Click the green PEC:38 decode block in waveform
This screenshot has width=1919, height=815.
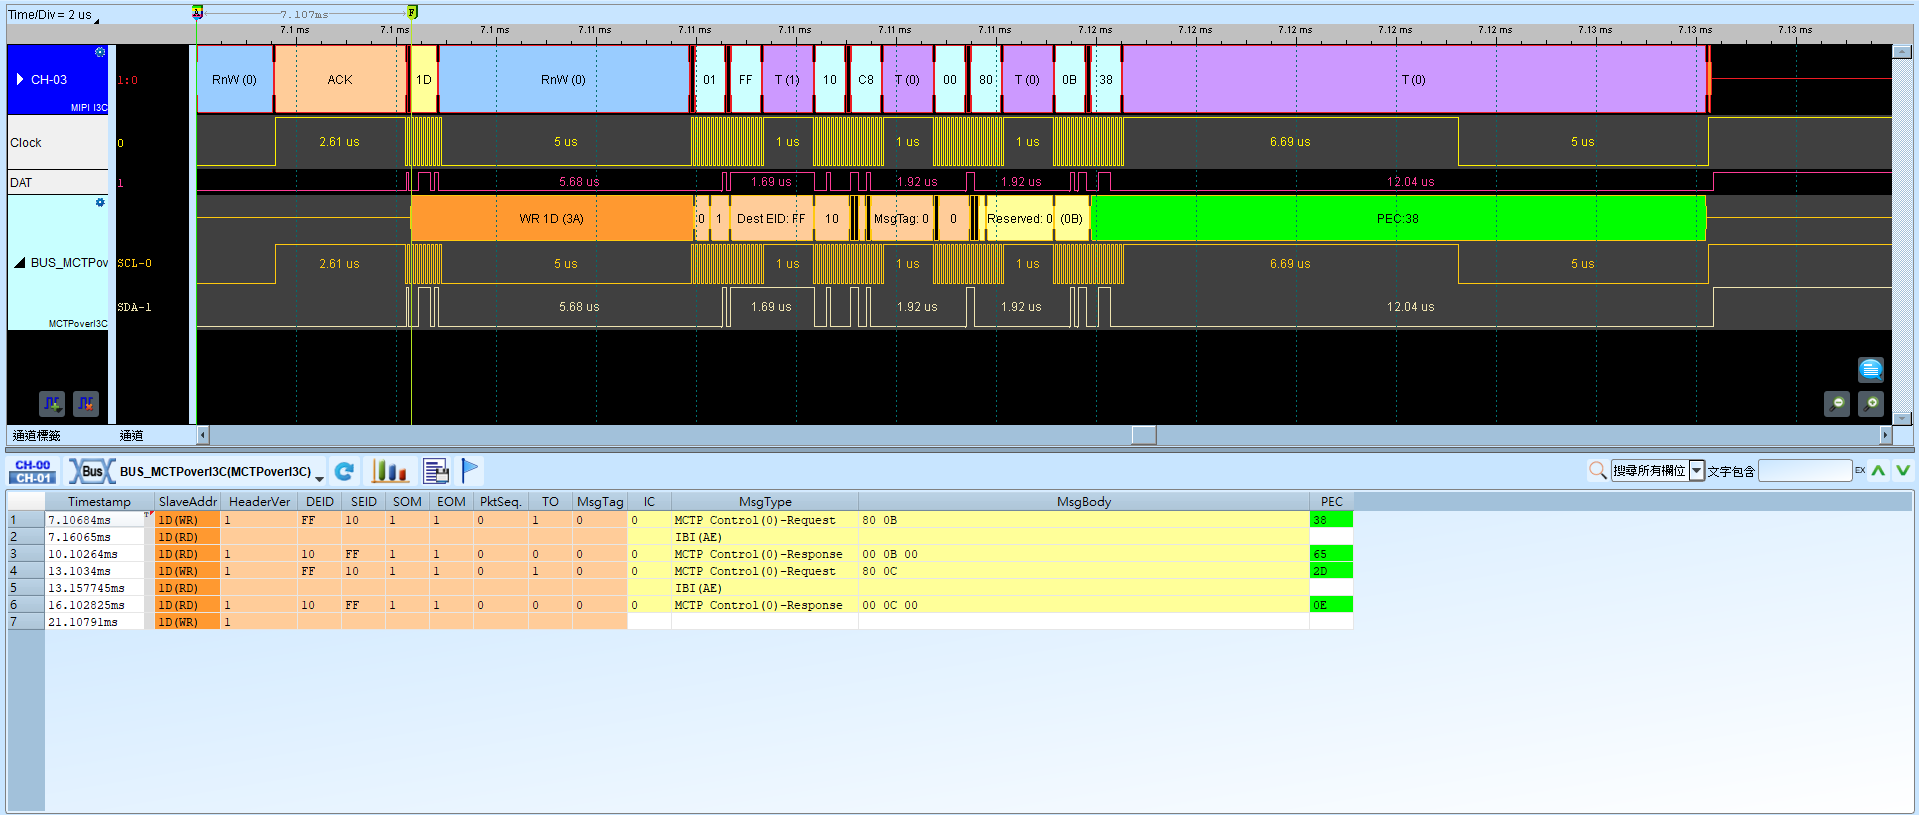(x=1398, y=218)
